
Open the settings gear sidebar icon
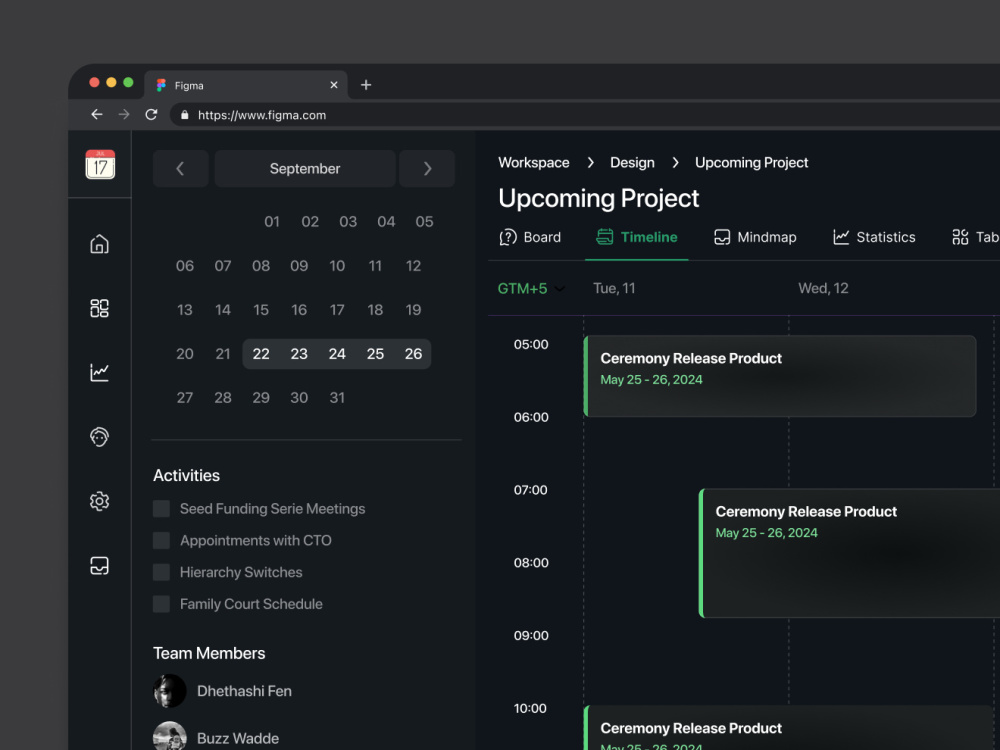[99, 501]
